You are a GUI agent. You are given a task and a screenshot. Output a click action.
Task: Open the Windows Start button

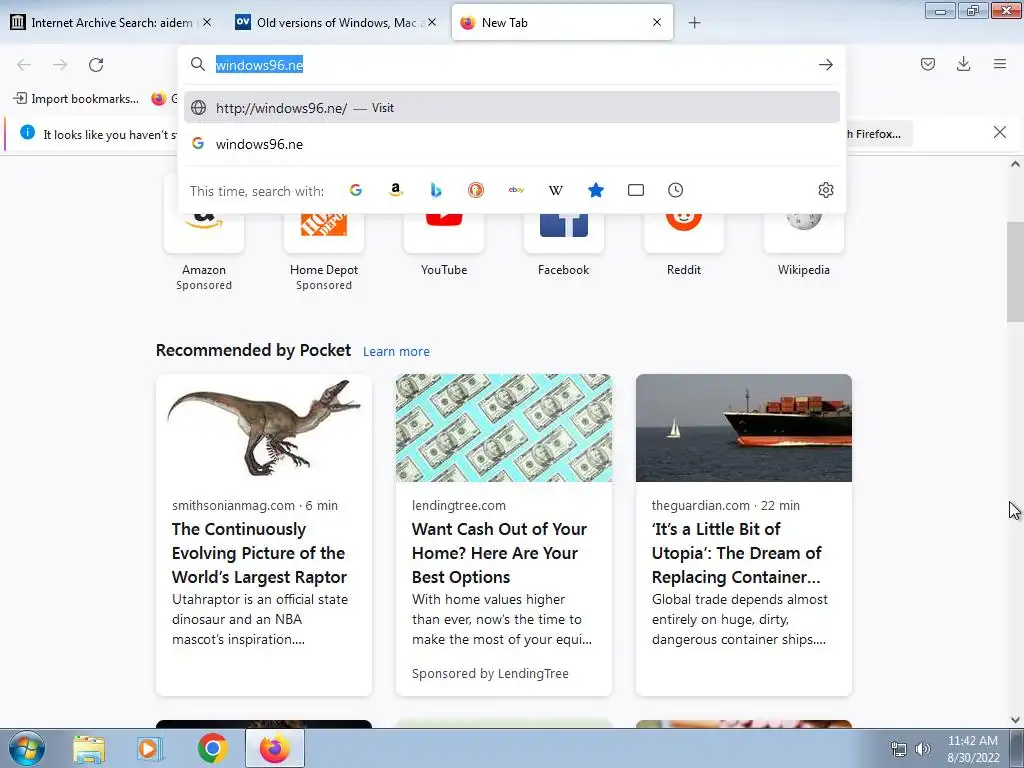point(26,748)
